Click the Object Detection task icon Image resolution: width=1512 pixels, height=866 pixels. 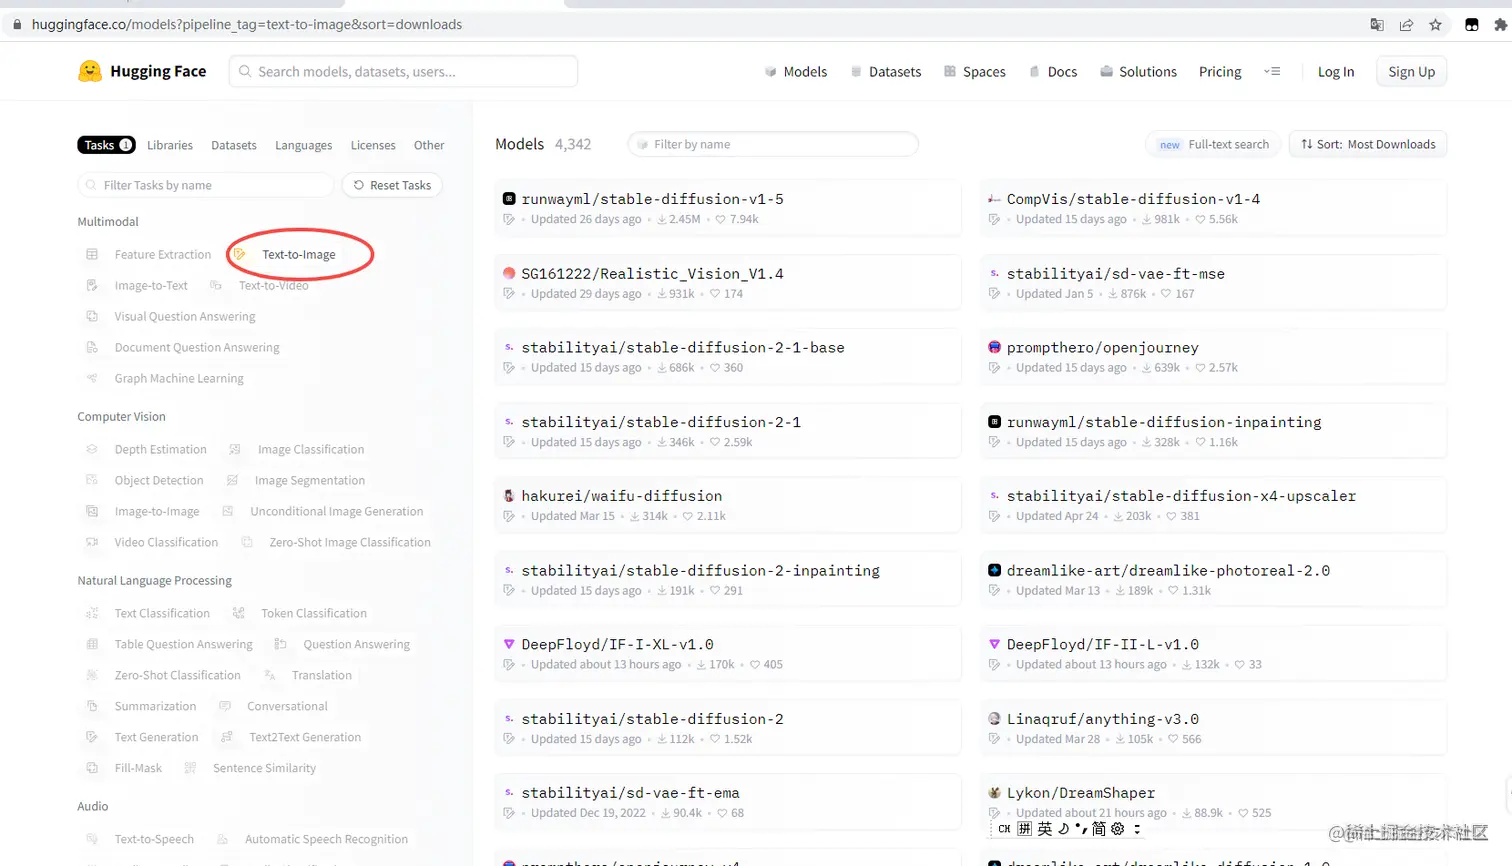pyautogui.click(x=92, y=480)
